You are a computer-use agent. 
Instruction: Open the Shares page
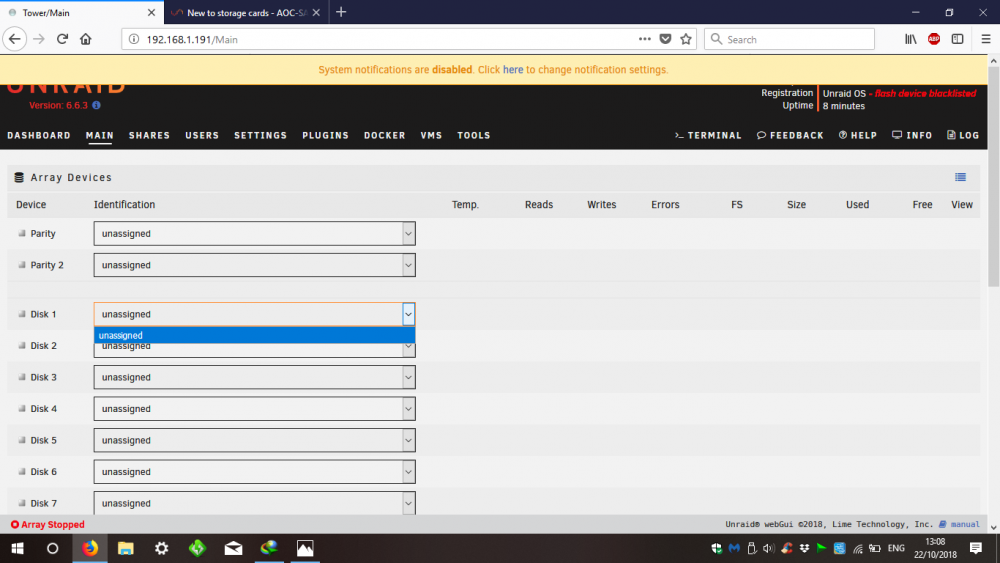tap(149, 135)
